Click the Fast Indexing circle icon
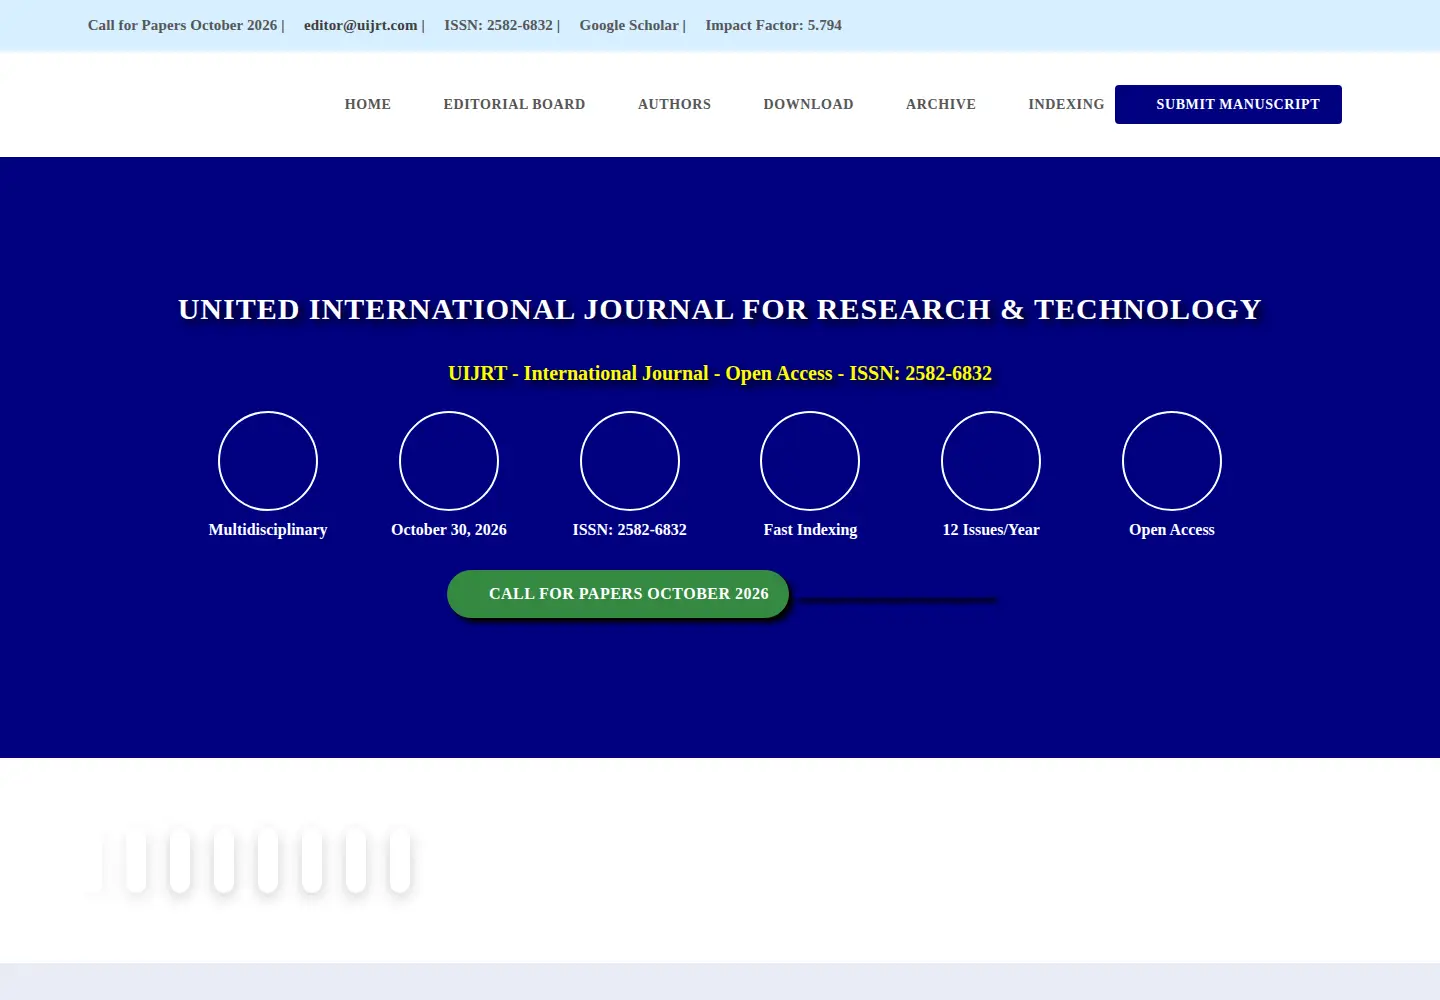 tap(810, 461)
